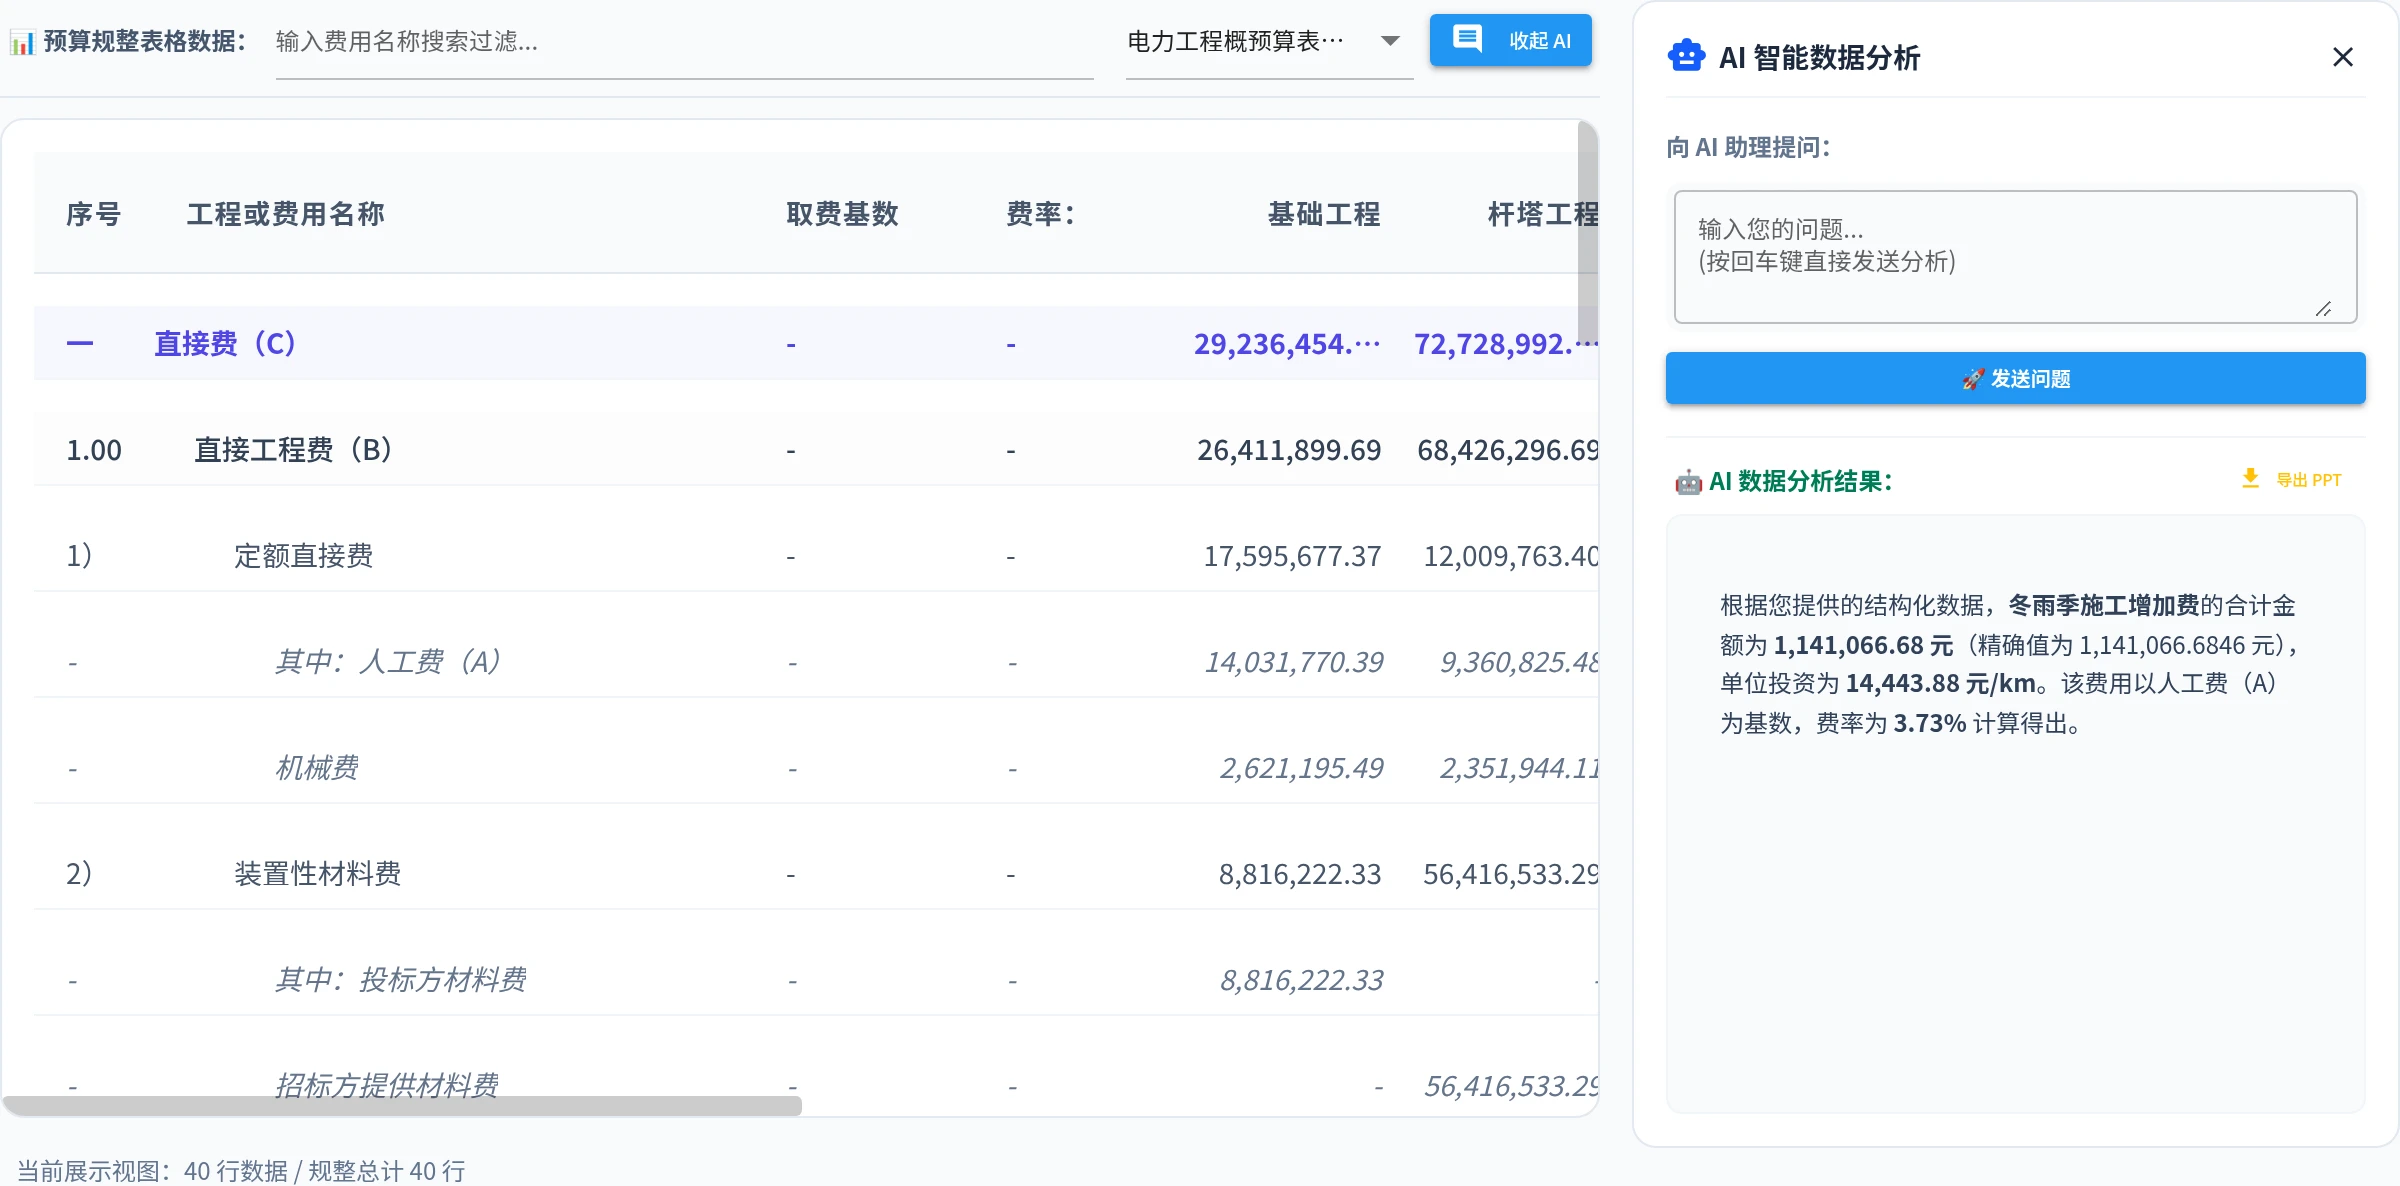
Task: Click the robot icon beside AI 智能数据分析
Action: tap(1686, 56)
